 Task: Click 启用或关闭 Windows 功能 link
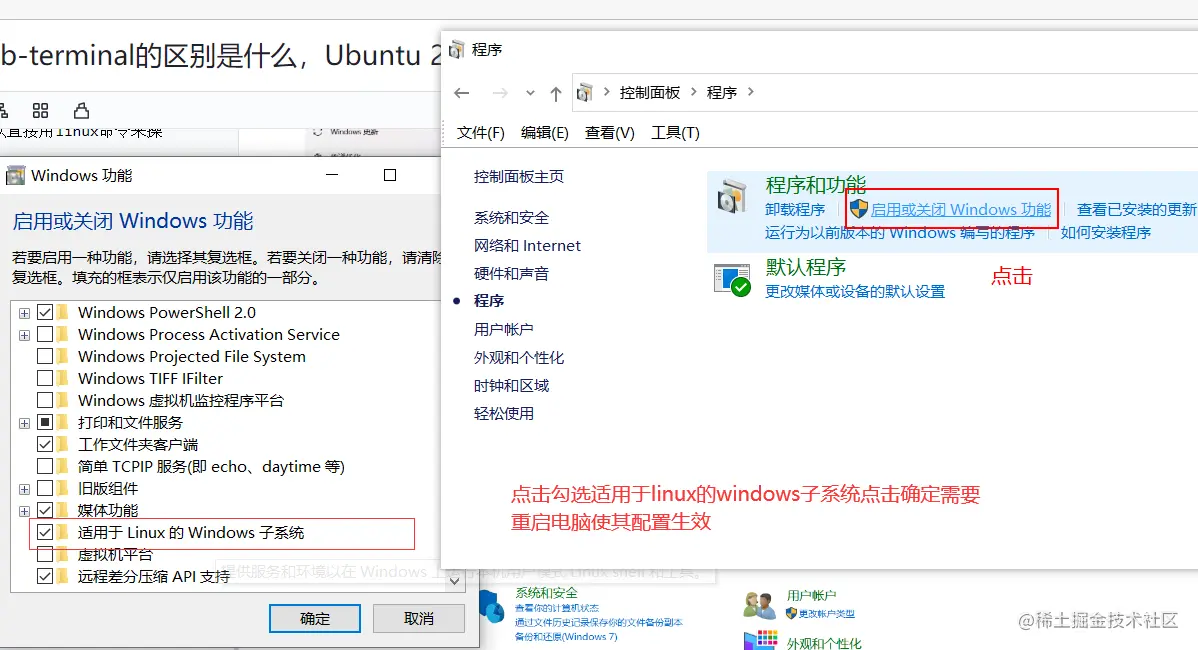point(961,209)
